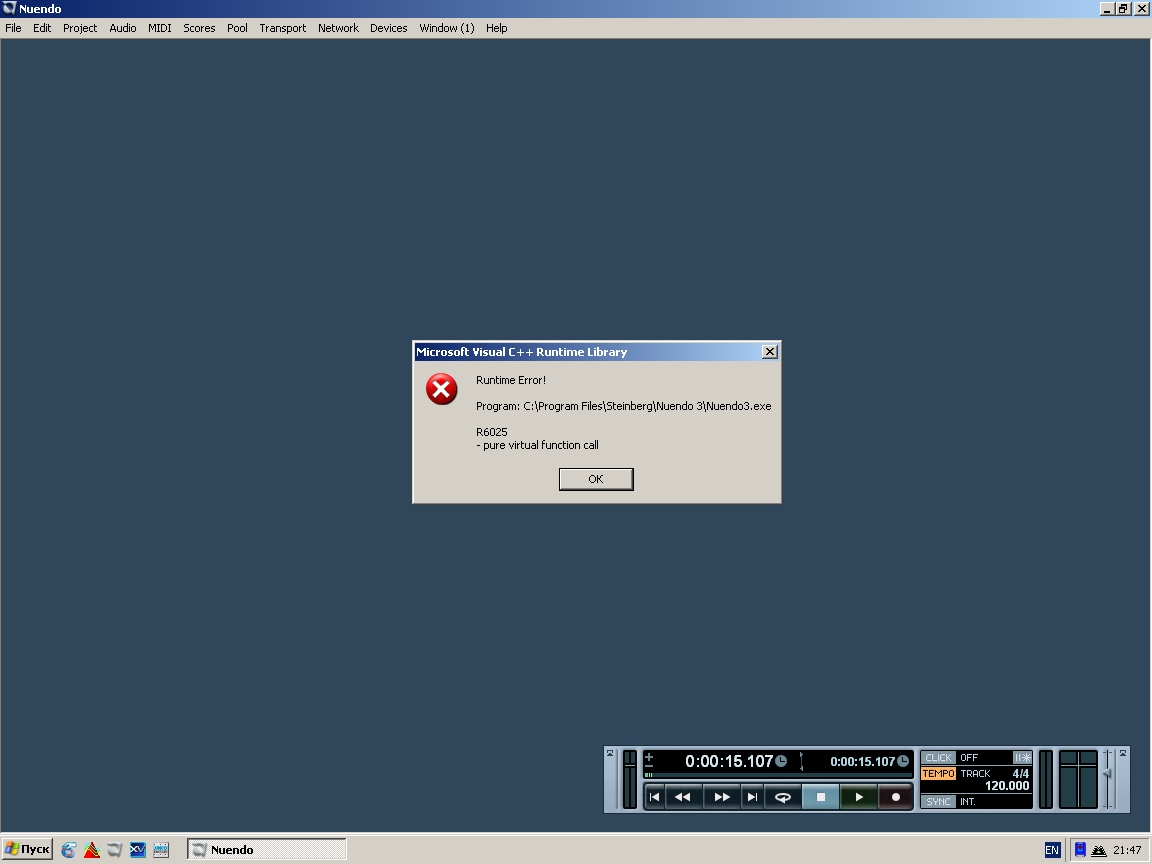This screenshot has width=1152, height=864.
Task: Click the right collapse arrow of transport panel
Action: coord(1123,753)
